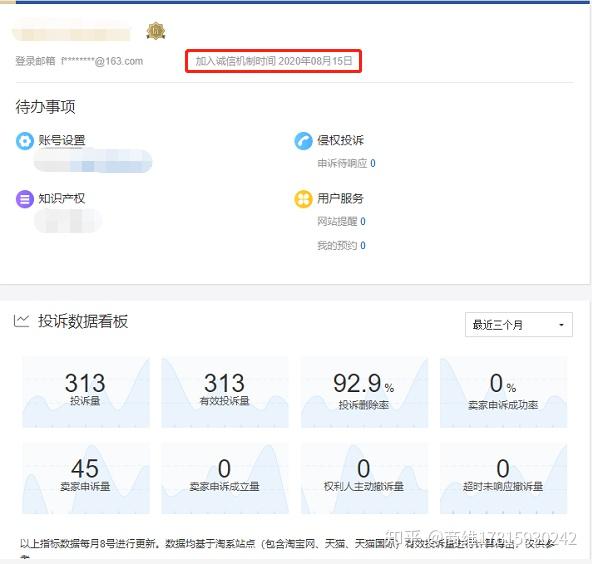
Task: Select the 0 卖家申诉成立量 card
Action: click(x=225, y=479)
